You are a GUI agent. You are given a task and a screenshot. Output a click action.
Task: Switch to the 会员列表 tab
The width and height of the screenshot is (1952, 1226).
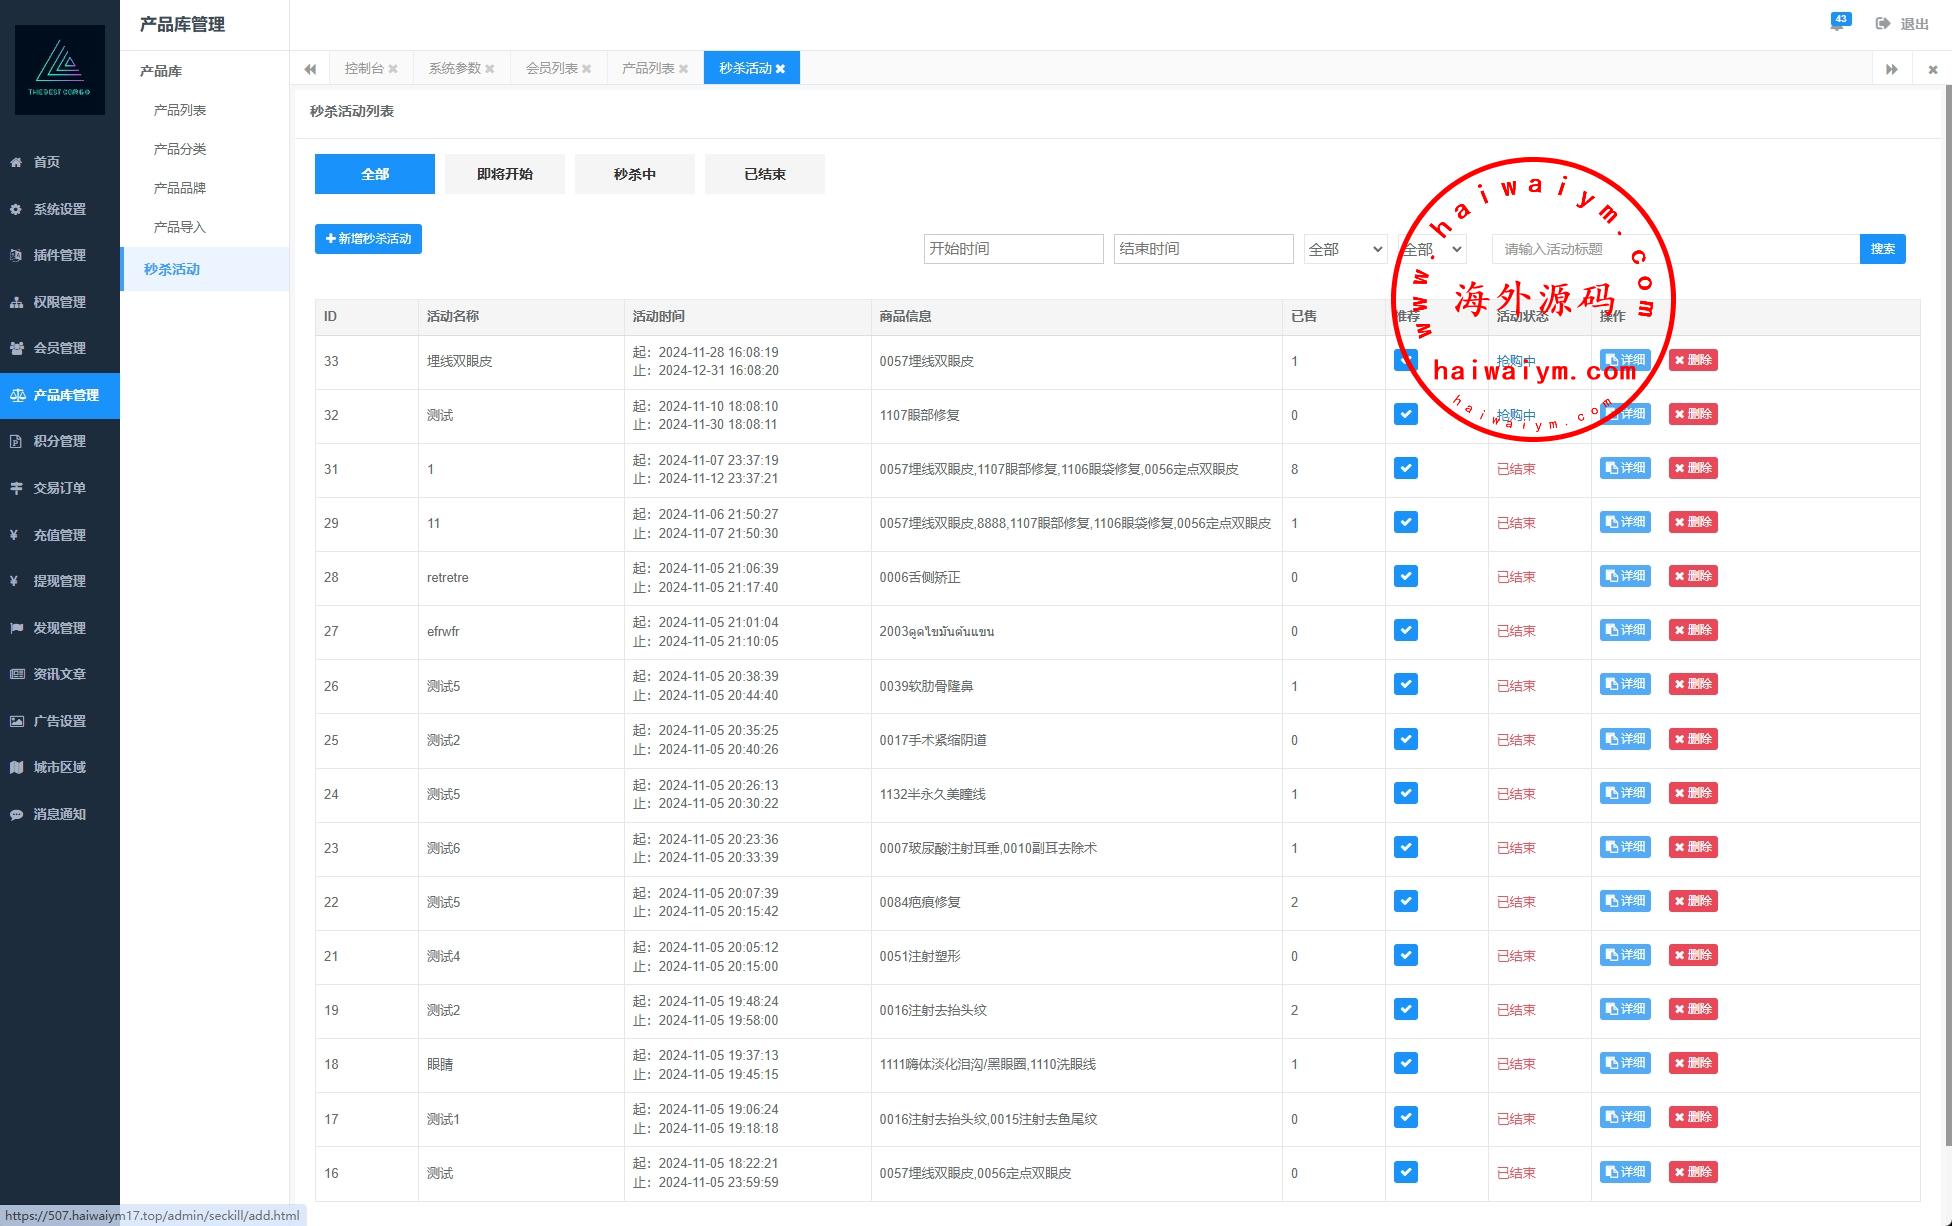click(x=552, y=68)
